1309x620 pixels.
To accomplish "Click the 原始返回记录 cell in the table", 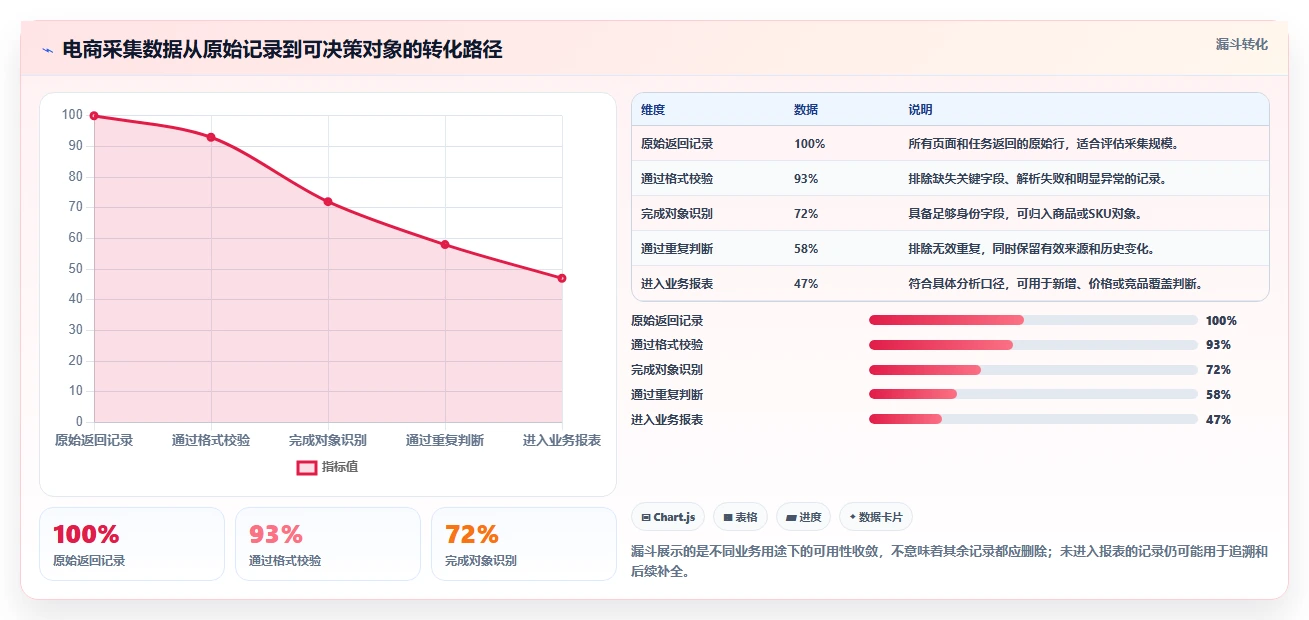I will [x=677, y=144].
